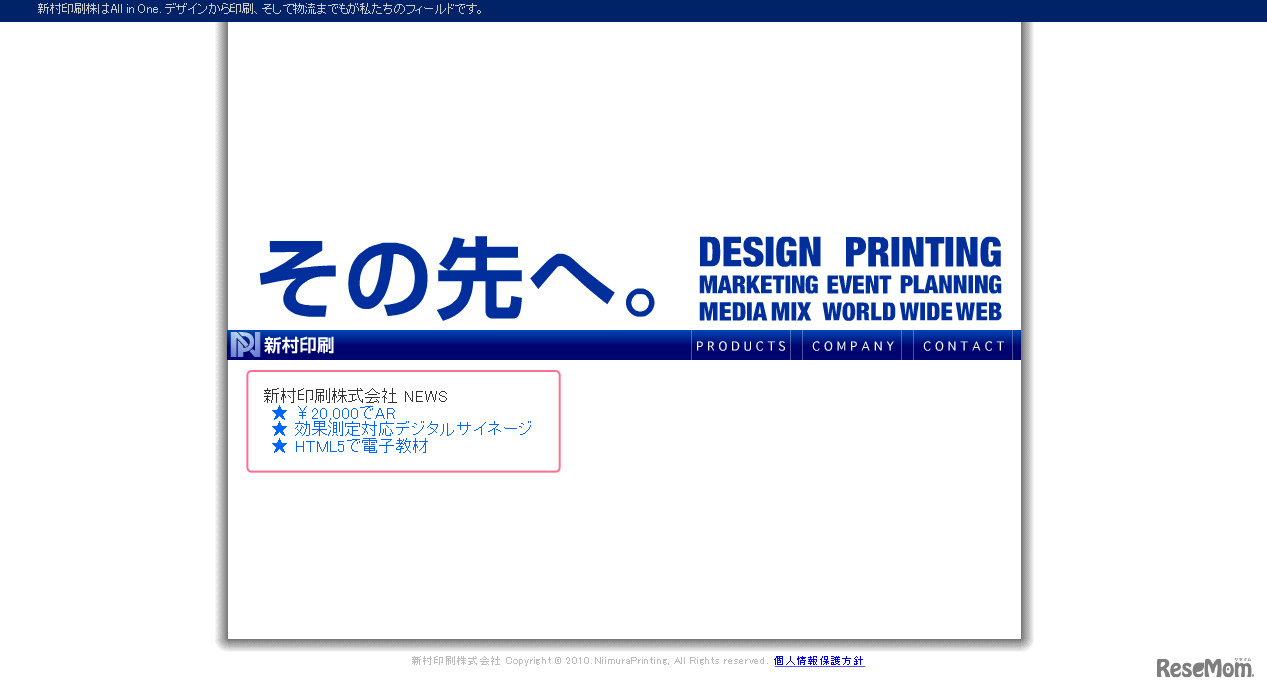Click the MEDIA MIX WORLD WIDE WEB text
This screenshot has height=691, width=1267.
tap(850, 311)
